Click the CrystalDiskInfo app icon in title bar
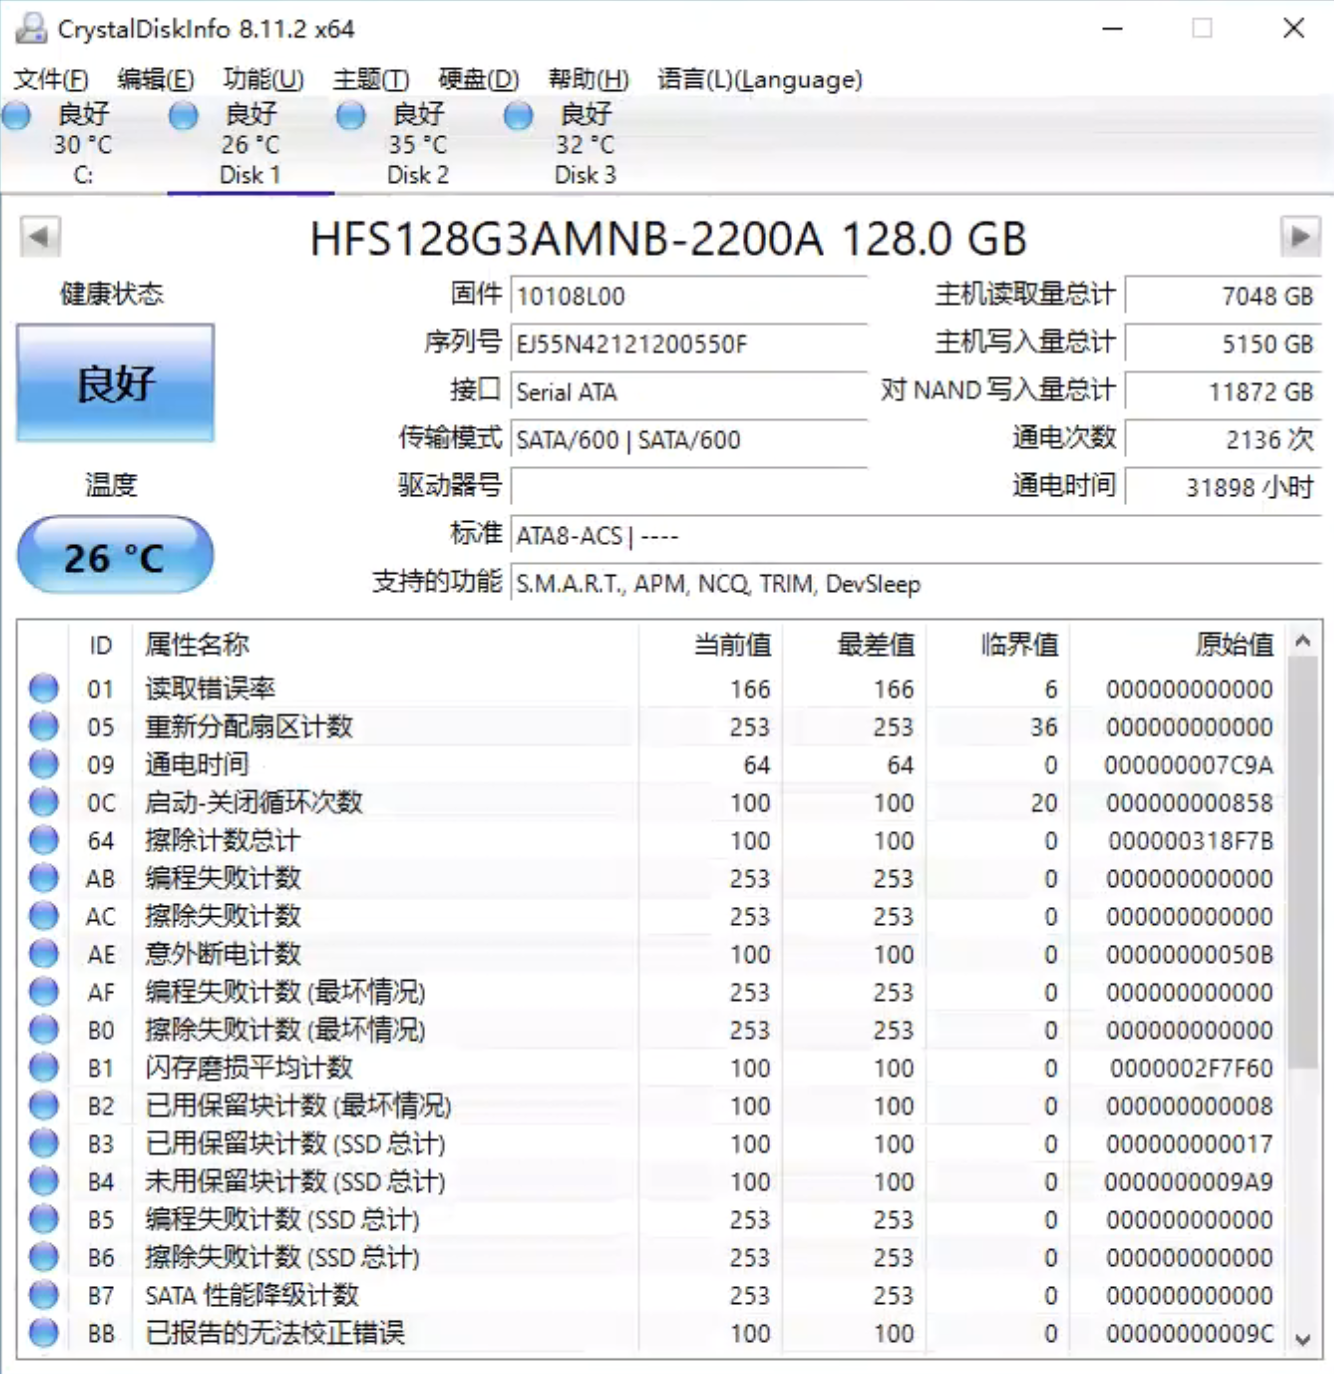Viewport: 1334px width, 1374px height. (31, 28)
